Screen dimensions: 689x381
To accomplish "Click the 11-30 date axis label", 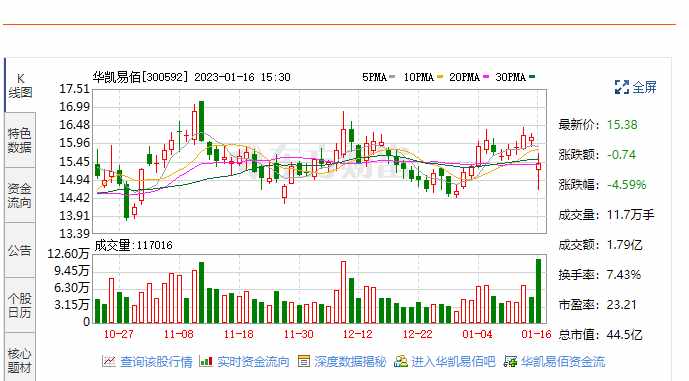I will (x=298, y=334).
